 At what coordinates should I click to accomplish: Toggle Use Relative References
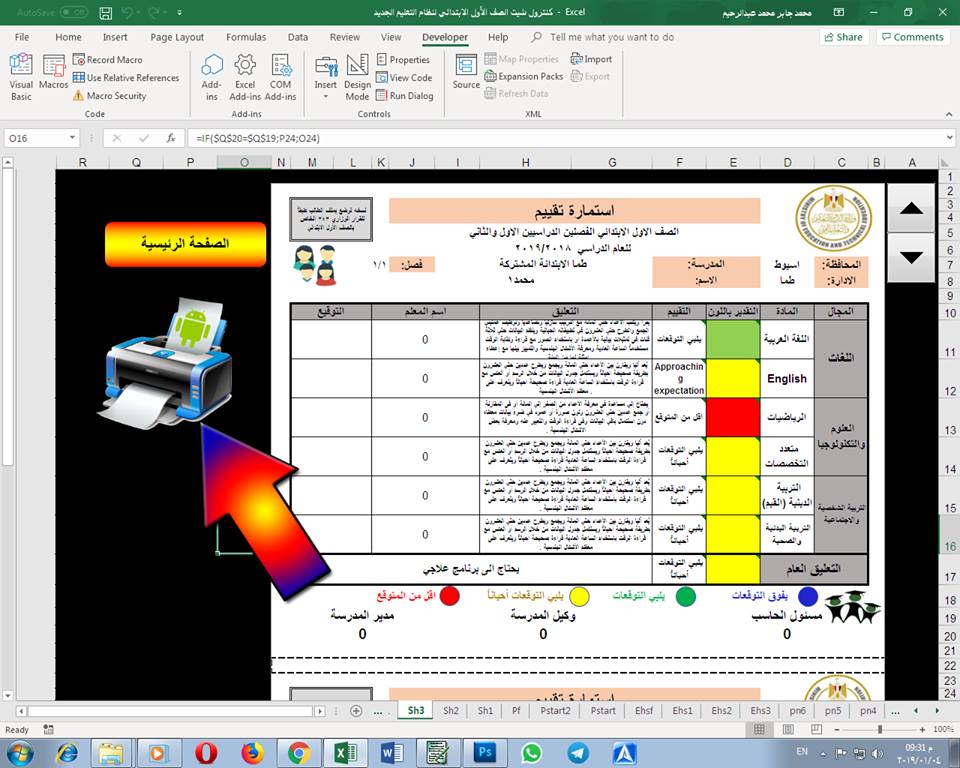click(126, 78)
